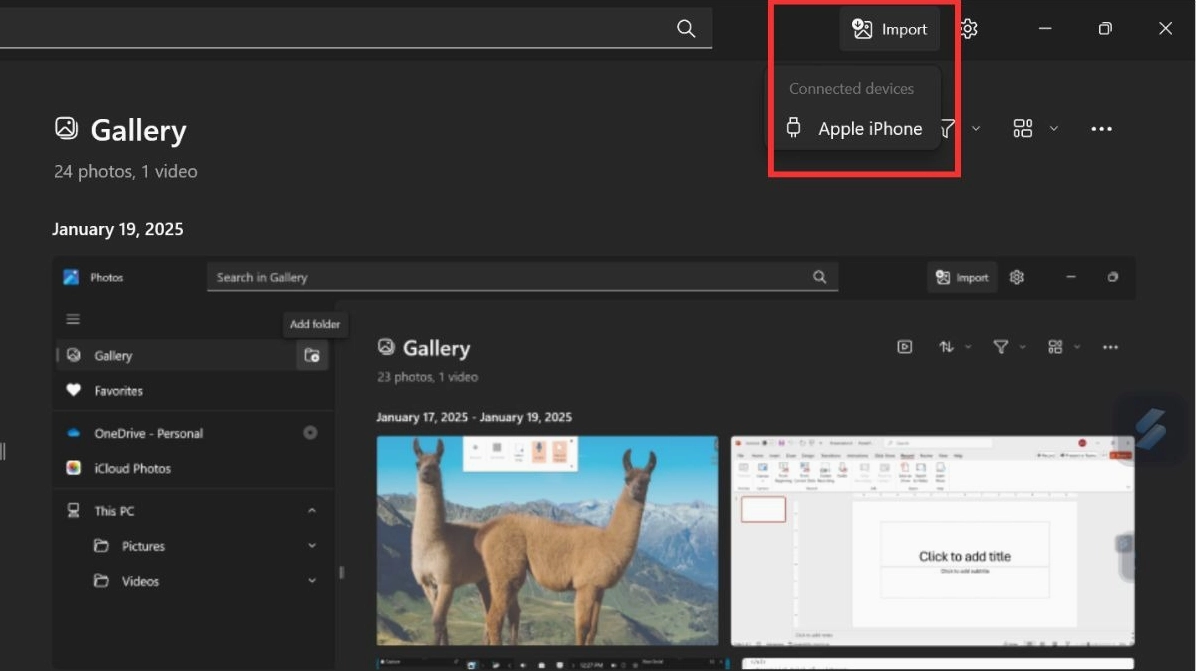Open OneDrive - Personal in the sidebar
The image size is (1196, 671).
coord(148,433)
